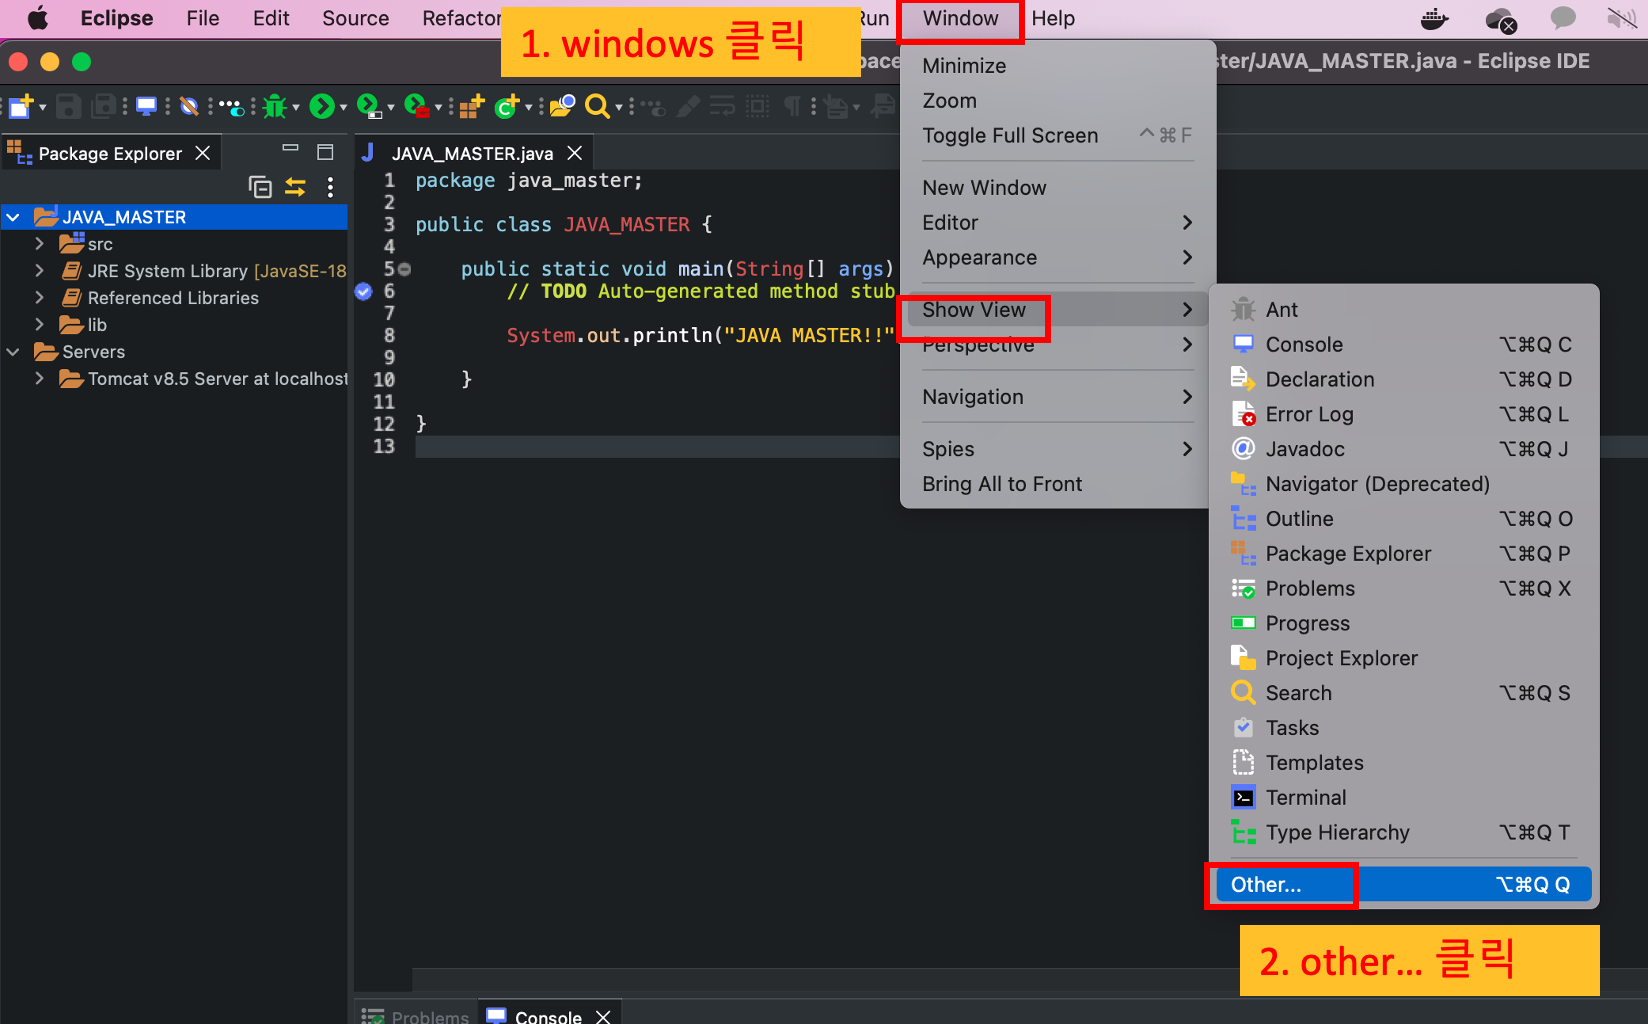Select Problems view in Show View submenu
This screenshot has height=1024, width=1648.
1404,589
